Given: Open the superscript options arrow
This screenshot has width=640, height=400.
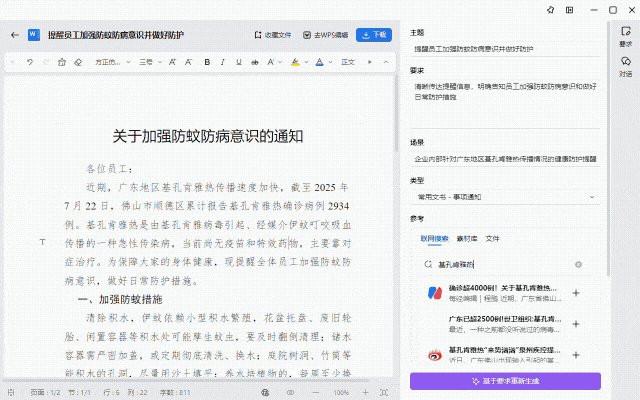Looking at the screenshot, I should (280, 62).
